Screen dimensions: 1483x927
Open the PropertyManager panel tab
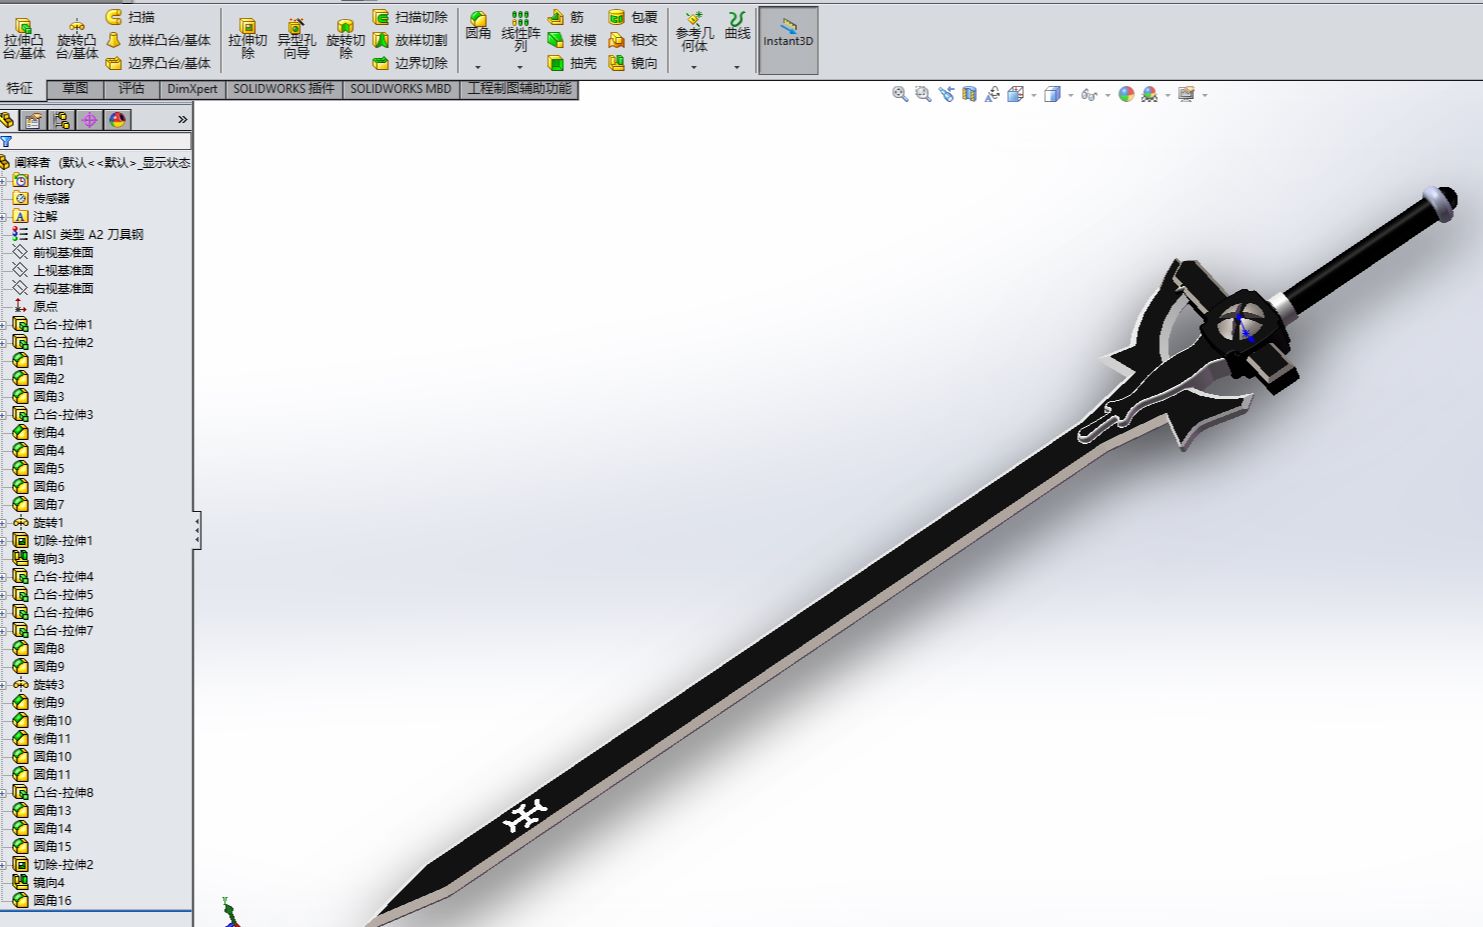34,120
